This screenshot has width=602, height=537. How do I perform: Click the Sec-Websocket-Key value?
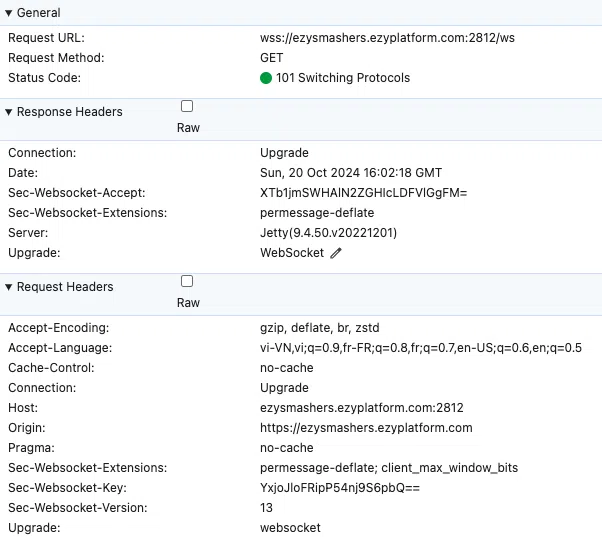pyautogui.click(x=340, y=488)
